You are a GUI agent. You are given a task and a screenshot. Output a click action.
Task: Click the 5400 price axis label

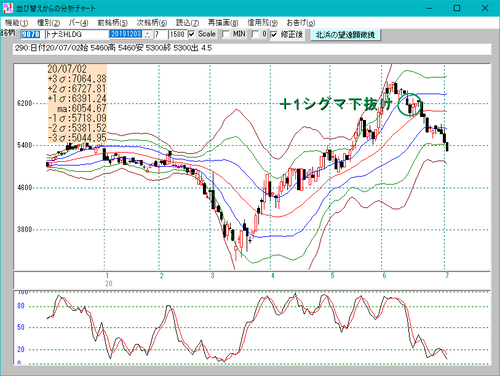25,145
